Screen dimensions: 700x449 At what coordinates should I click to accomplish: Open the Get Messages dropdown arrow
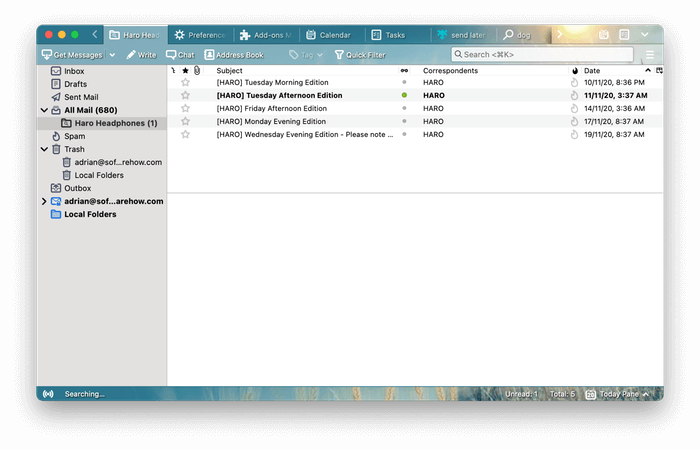pos(112,55)
